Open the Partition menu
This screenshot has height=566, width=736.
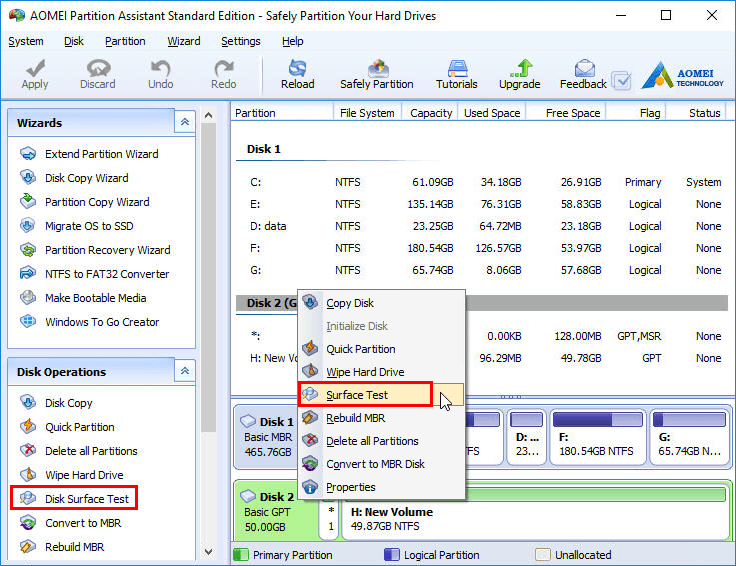(x=125, y=41)
